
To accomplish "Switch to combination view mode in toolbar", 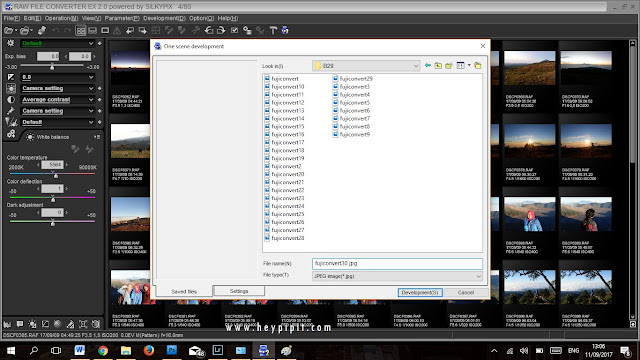I will pos(93,30).
